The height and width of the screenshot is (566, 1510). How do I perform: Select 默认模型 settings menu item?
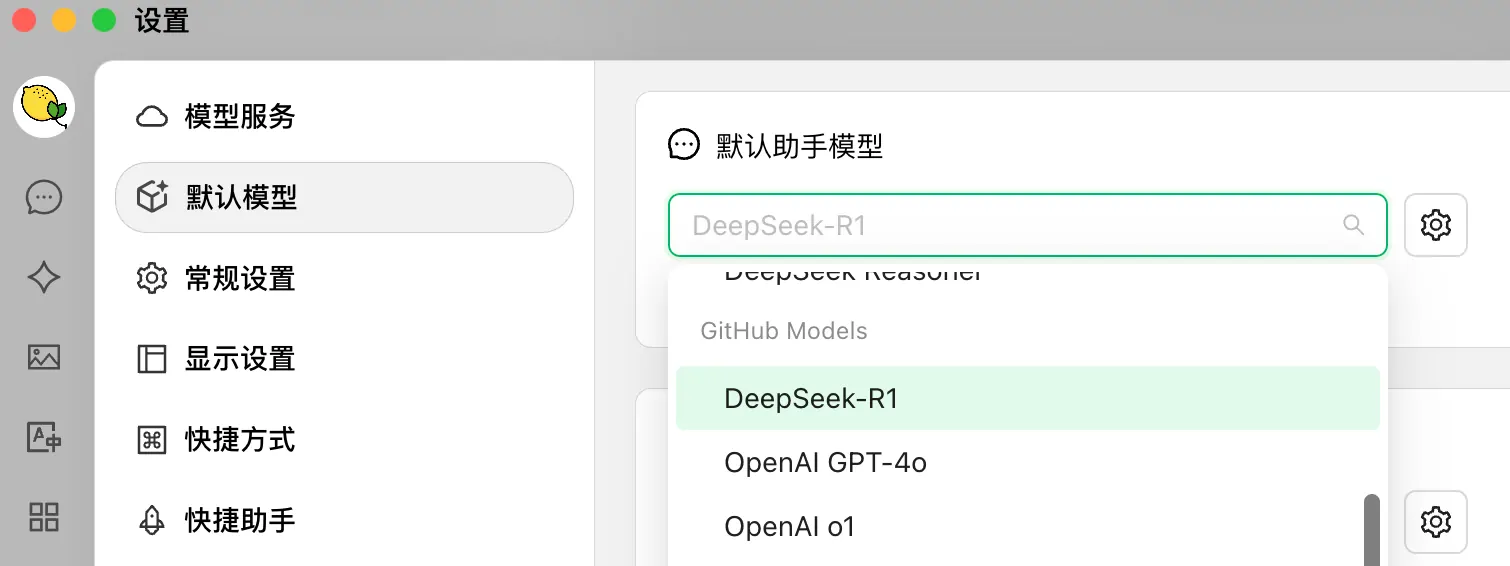click(x=344, y=197)
